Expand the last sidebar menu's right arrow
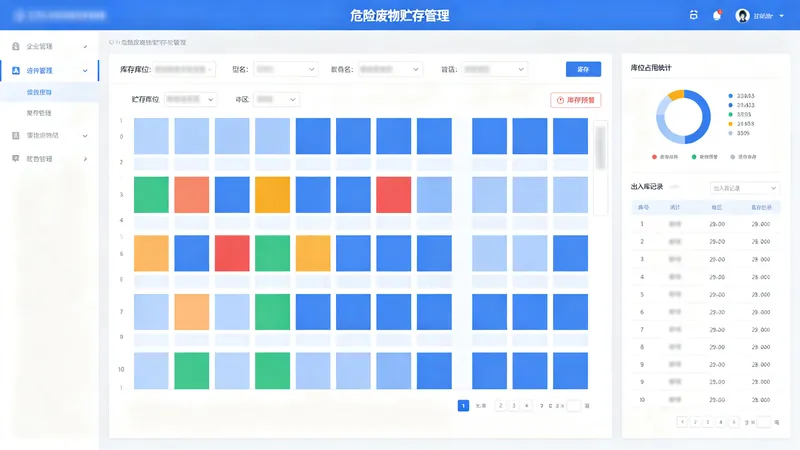The width and height of the screenshot is (800, 450). (x=85, y=159)
